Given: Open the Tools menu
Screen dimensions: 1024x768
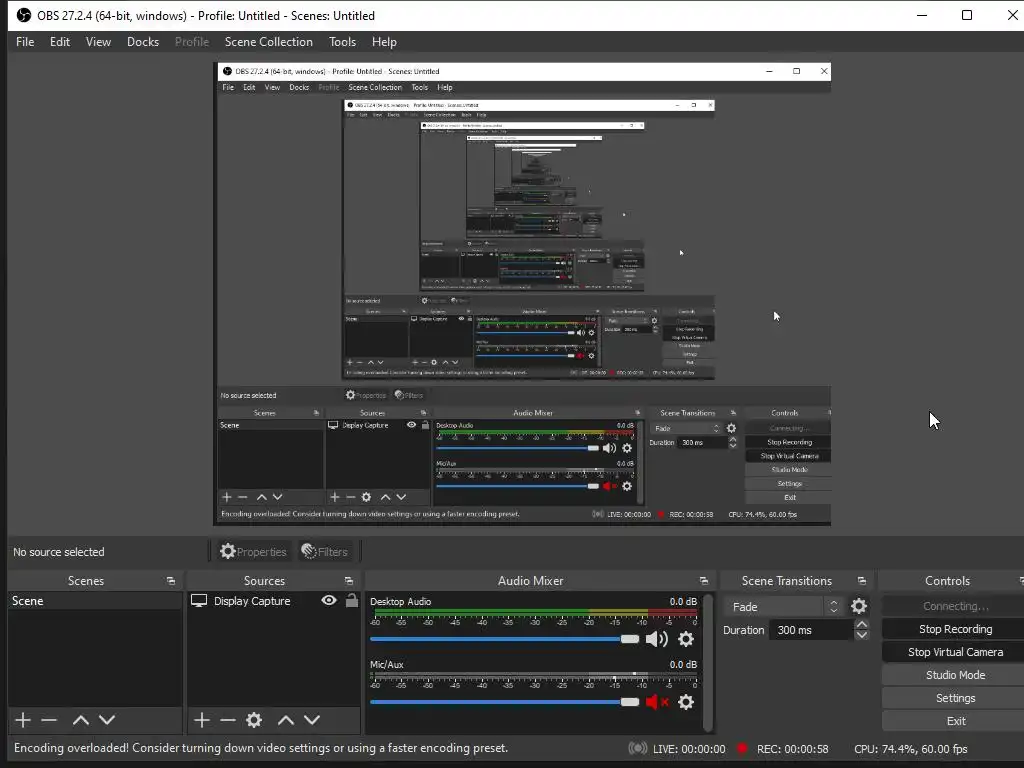Looking at the screenshot, I should click(x=342, y=42).
